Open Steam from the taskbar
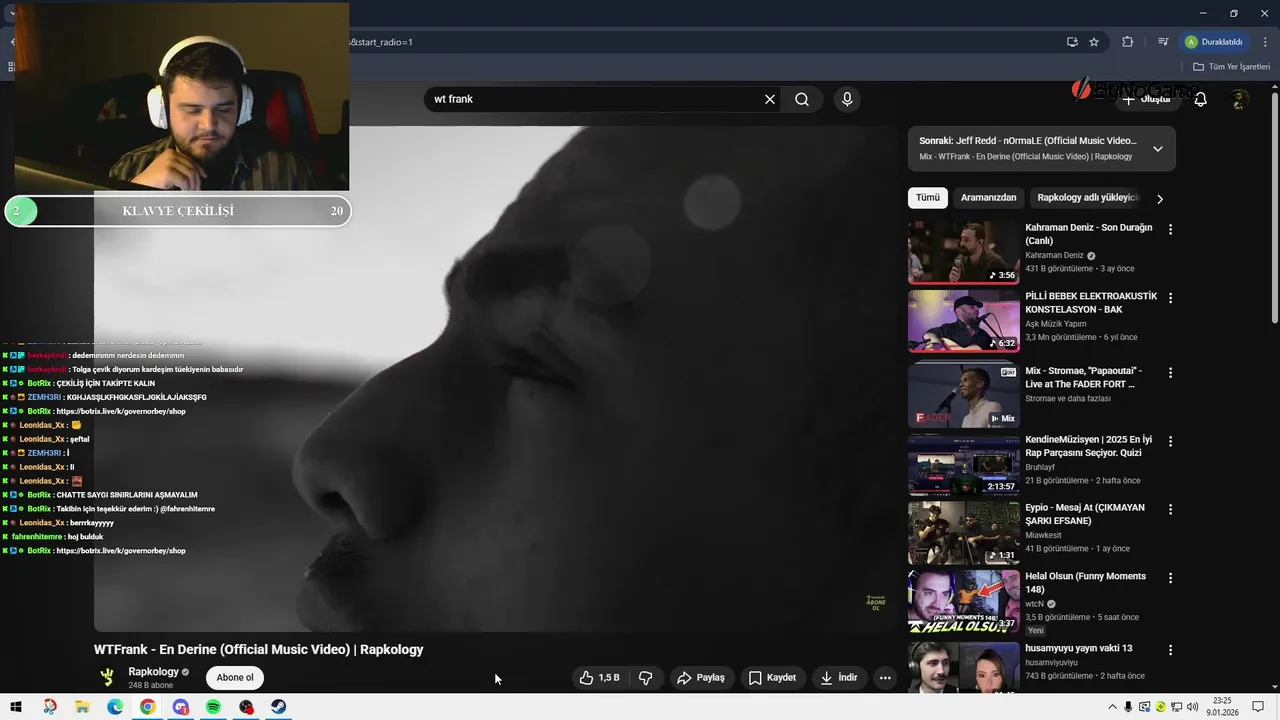 point(279,707)
